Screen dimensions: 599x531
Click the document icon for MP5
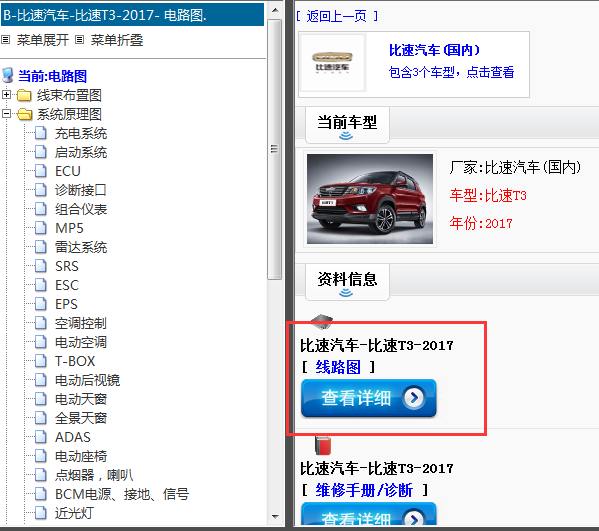(x=40, y=228)
